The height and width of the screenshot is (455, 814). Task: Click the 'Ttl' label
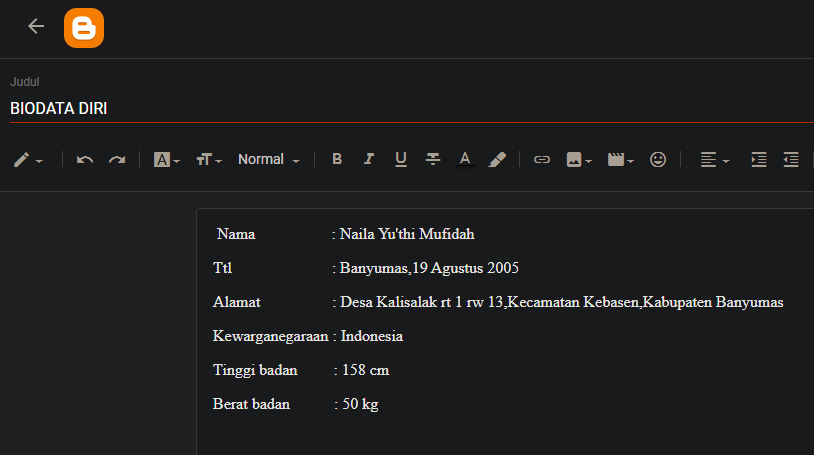(x=222, y=268)
